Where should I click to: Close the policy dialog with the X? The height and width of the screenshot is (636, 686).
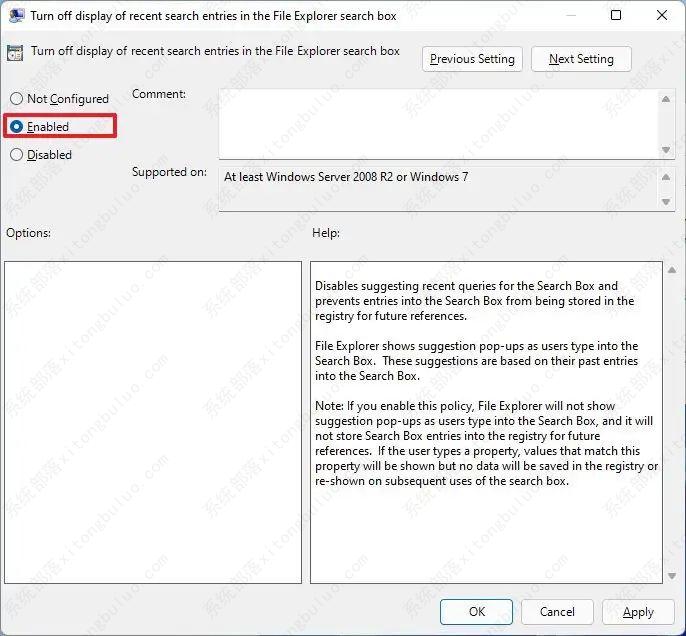(661, 15)
